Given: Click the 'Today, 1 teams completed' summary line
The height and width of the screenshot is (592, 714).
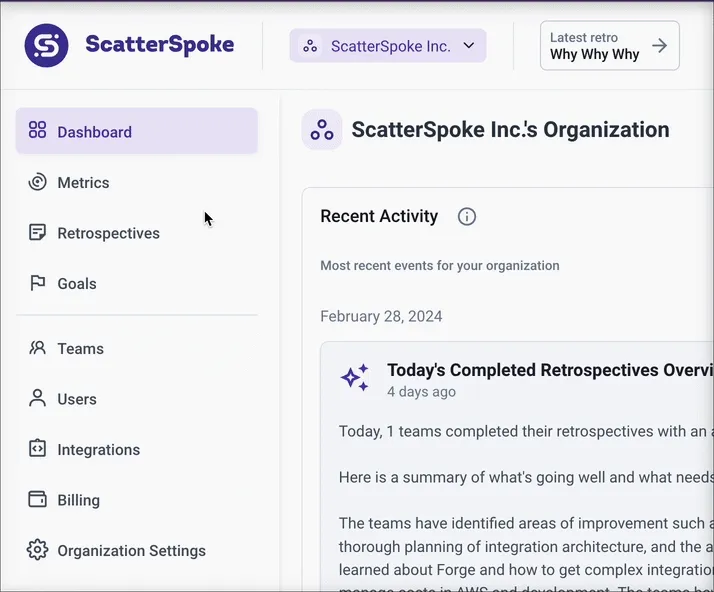Looking at the screenshot, I should coord(526,431).
